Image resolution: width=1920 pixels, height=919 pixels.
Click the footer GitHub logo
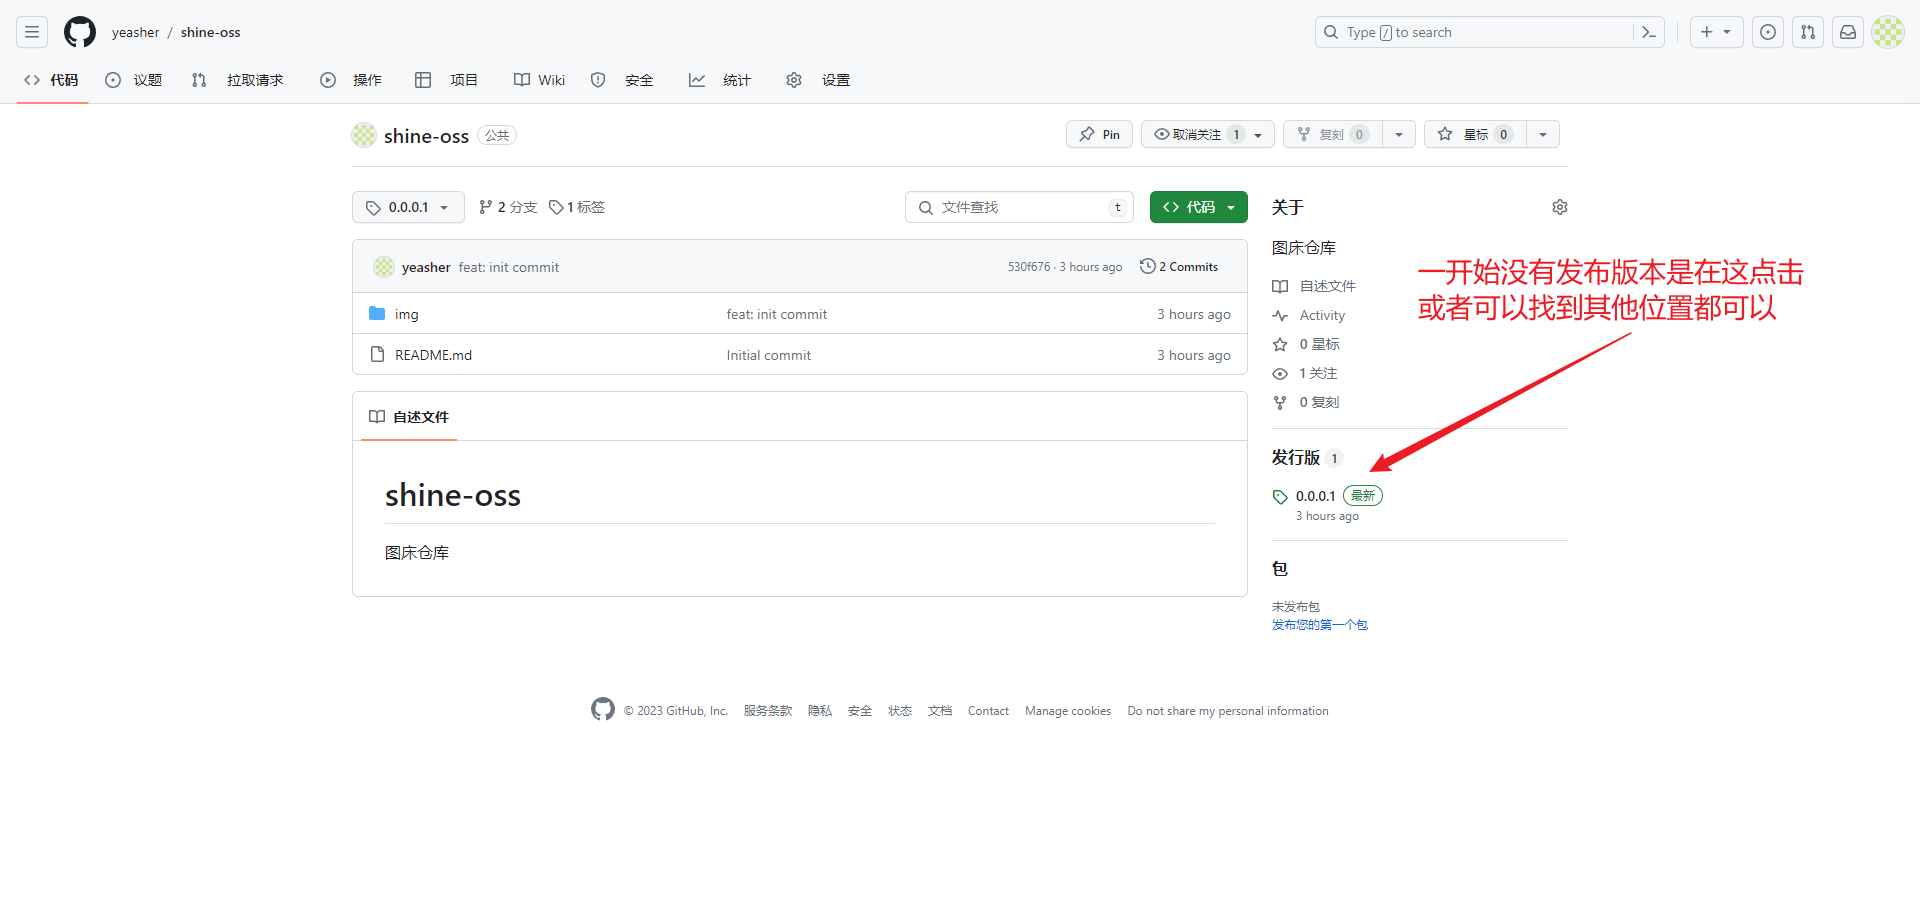pyautogui.click(x=603, y=709)
